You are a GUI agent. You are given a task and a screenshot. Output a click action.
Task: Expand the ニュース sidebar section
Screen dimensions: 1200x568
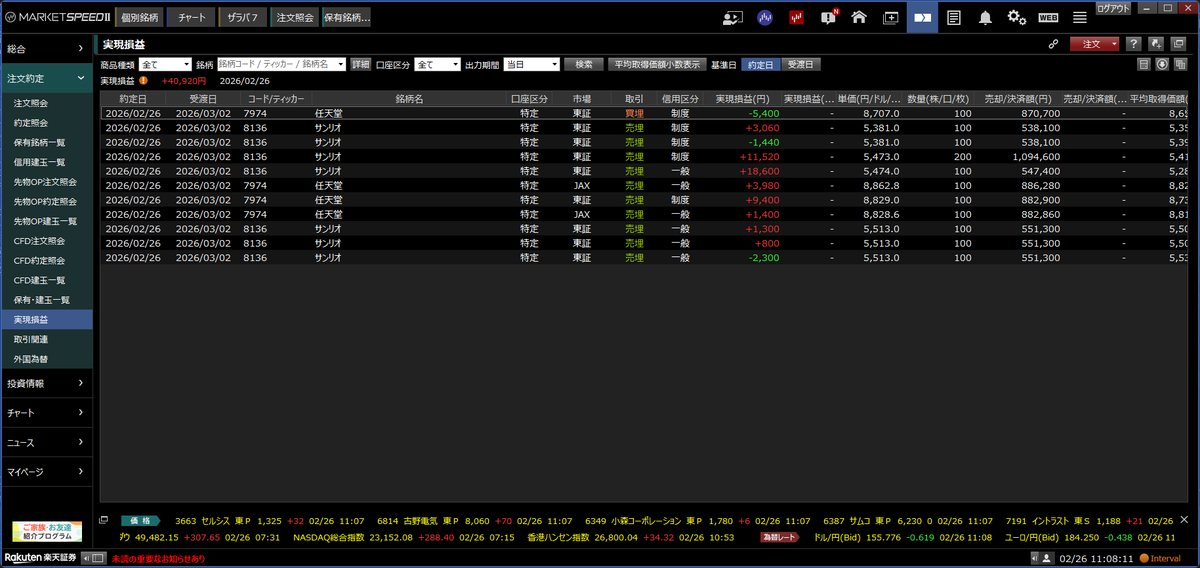46,442
